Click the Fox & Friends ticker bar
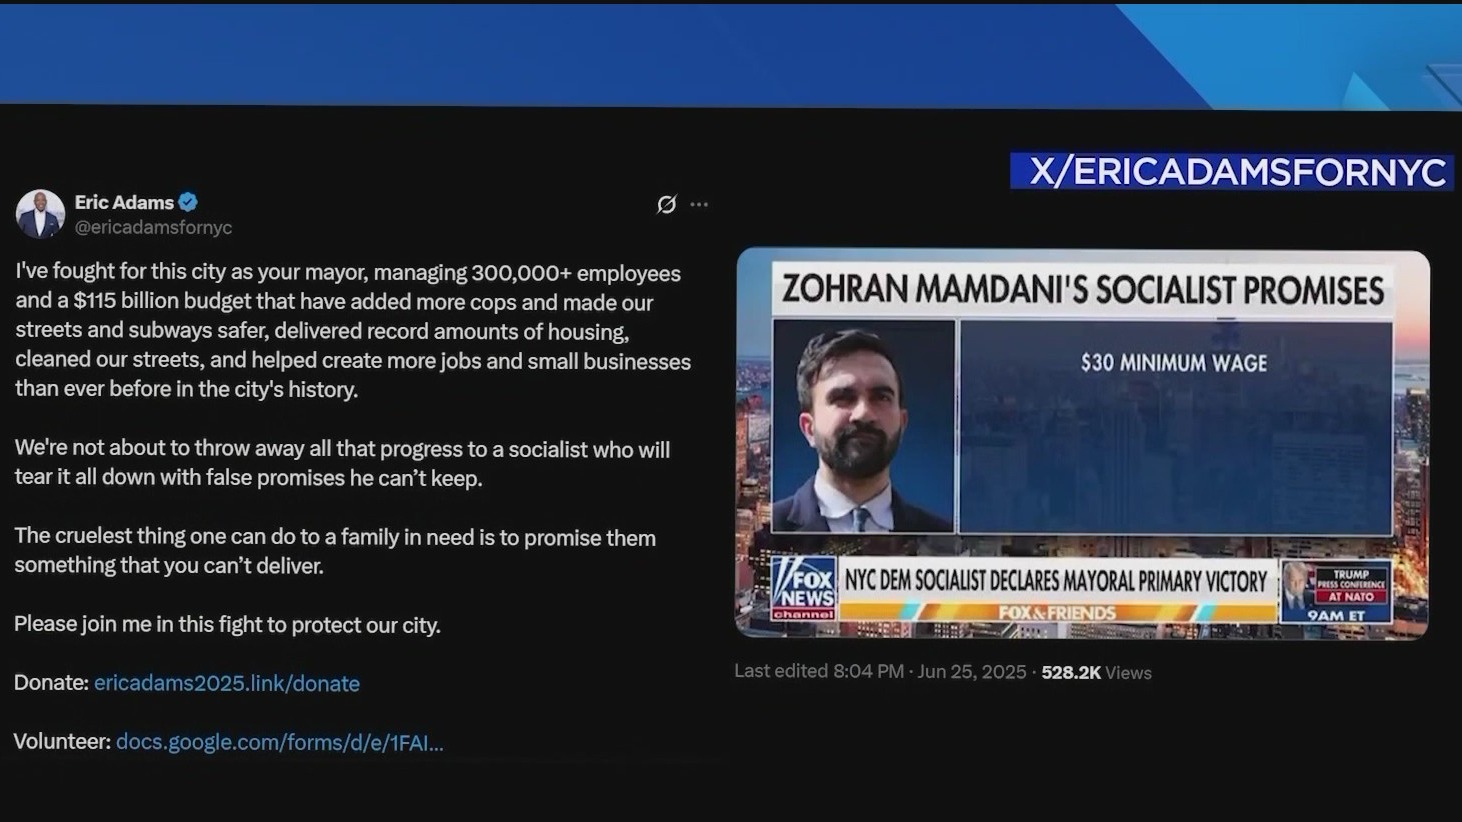The image size is (1462, 822). [1057, 612]
